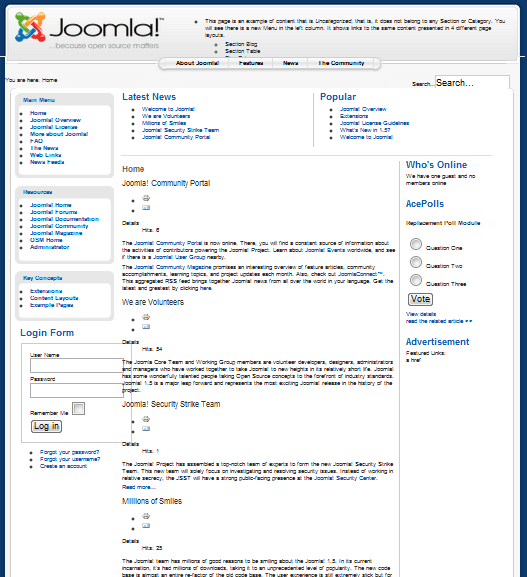Open Forgot your password? link

pos(70,452)
